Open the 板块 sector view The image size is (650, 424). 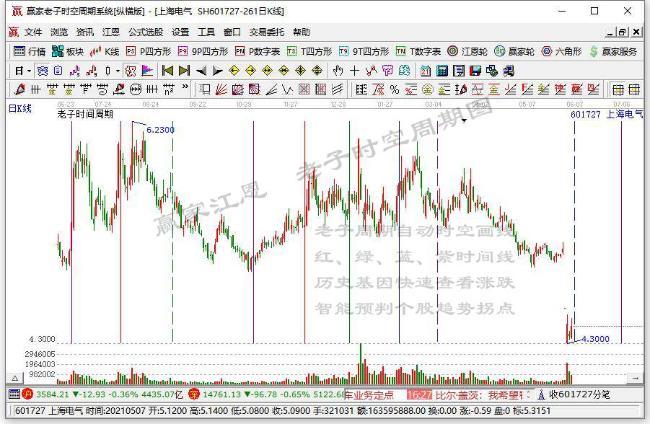(x=68, y=51)
